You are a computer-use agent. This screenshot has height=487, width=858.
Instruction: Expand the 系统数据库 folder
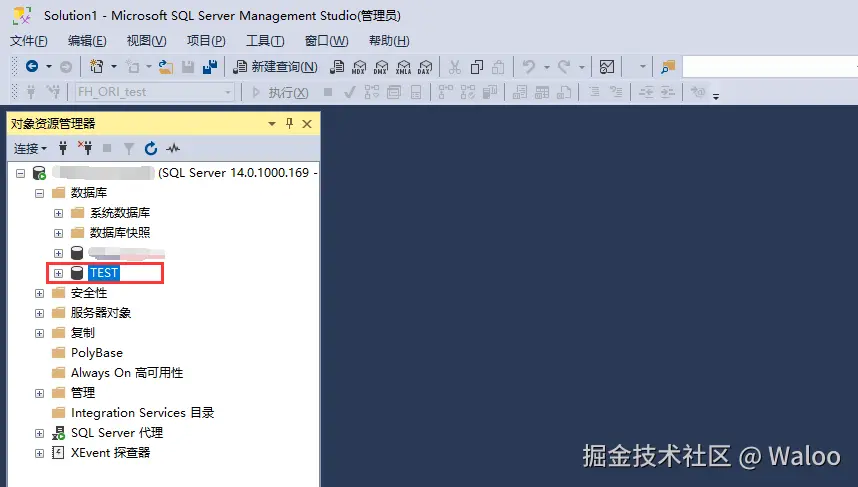[x=59, y=213]
